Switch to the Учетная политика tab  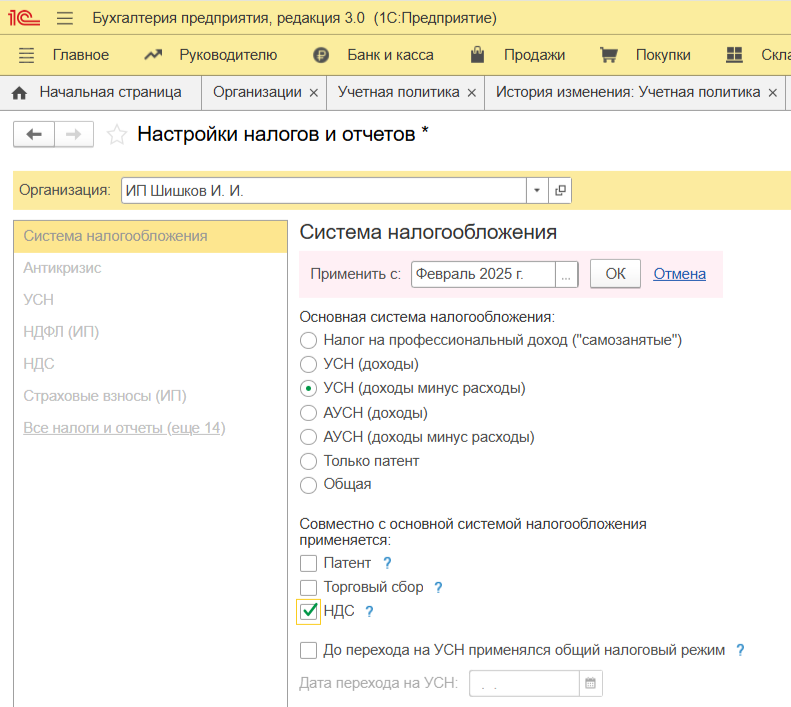[398, 92]
